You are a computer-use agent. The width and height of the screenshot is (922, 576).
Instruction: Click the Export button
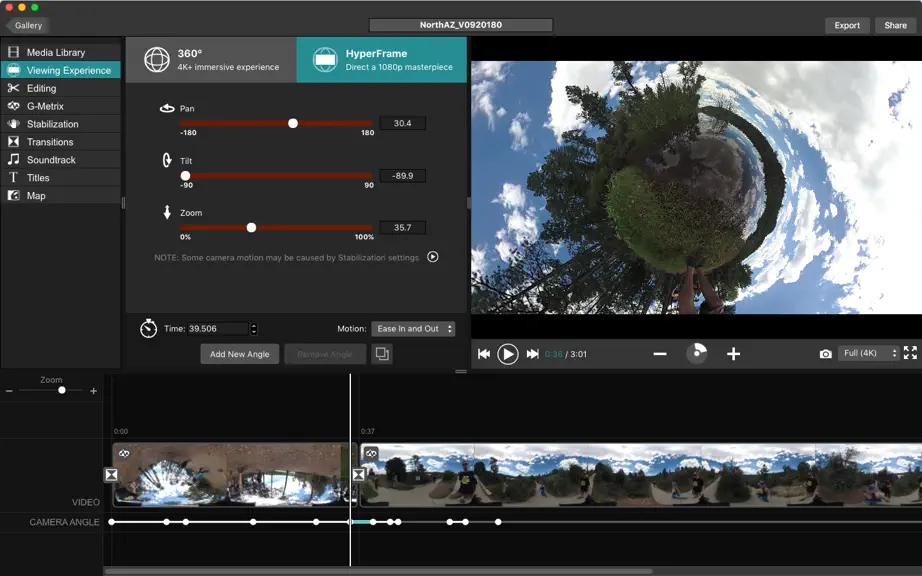[847, 25]
